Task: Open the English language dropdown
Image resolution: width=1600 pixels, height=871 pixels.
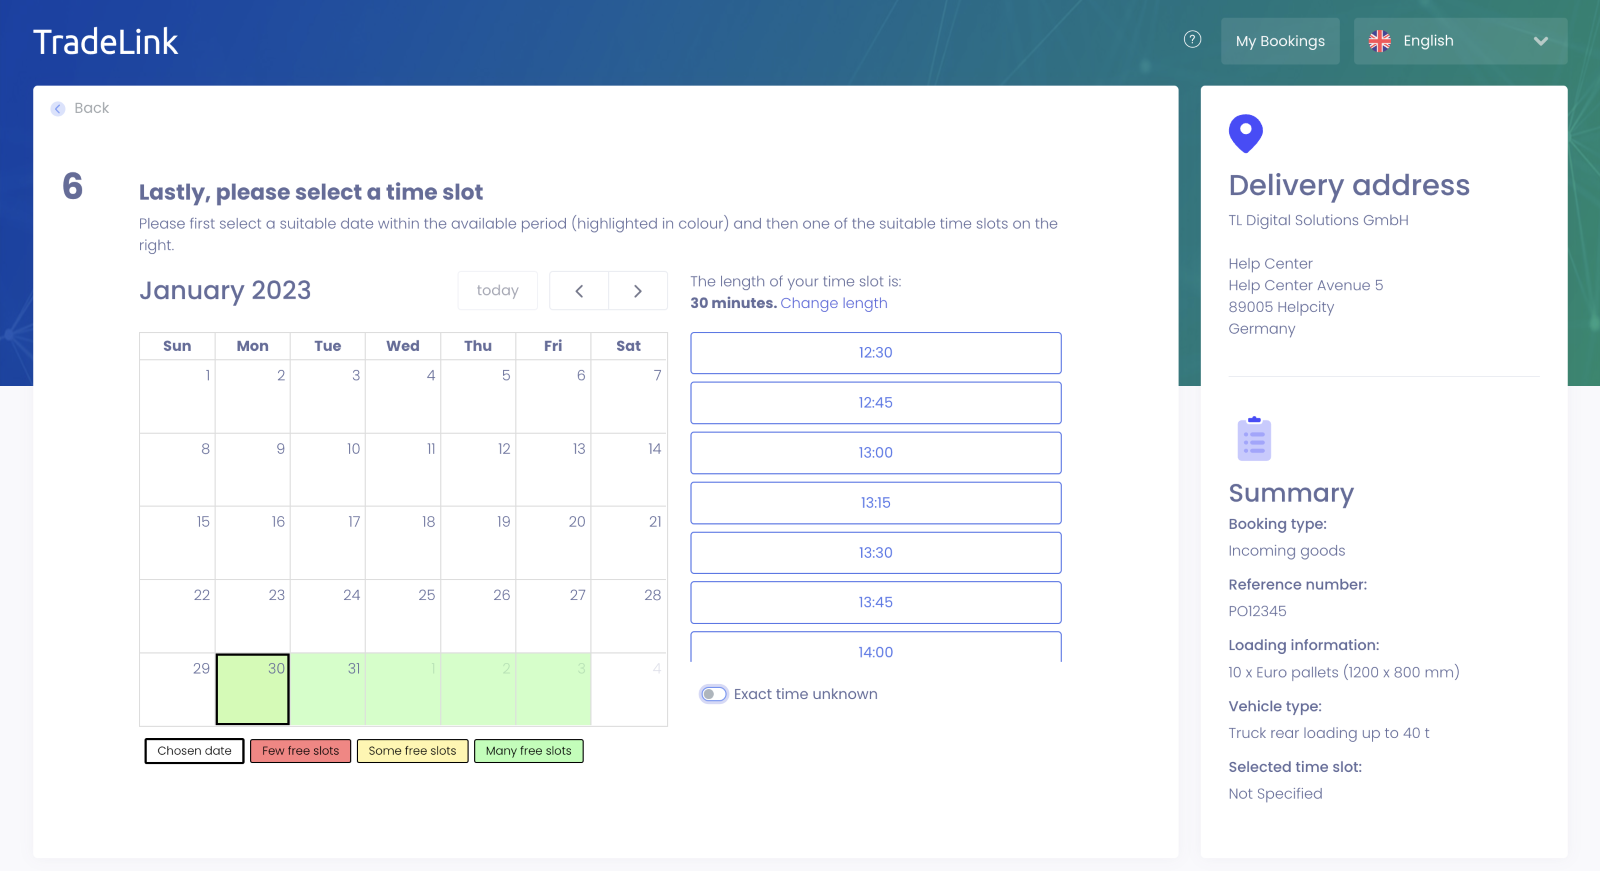Action: tap(1459, 41)
